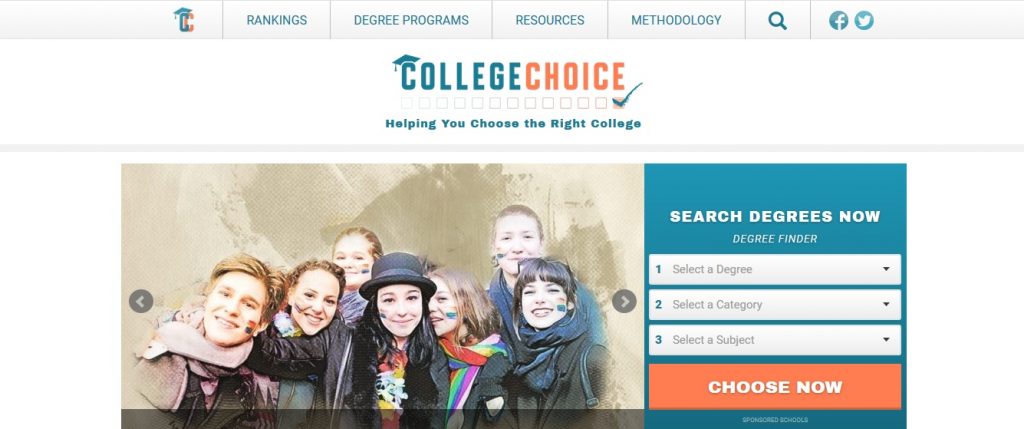
Task: Visit the Facebook page icon
Action: [x=839, y=20]
